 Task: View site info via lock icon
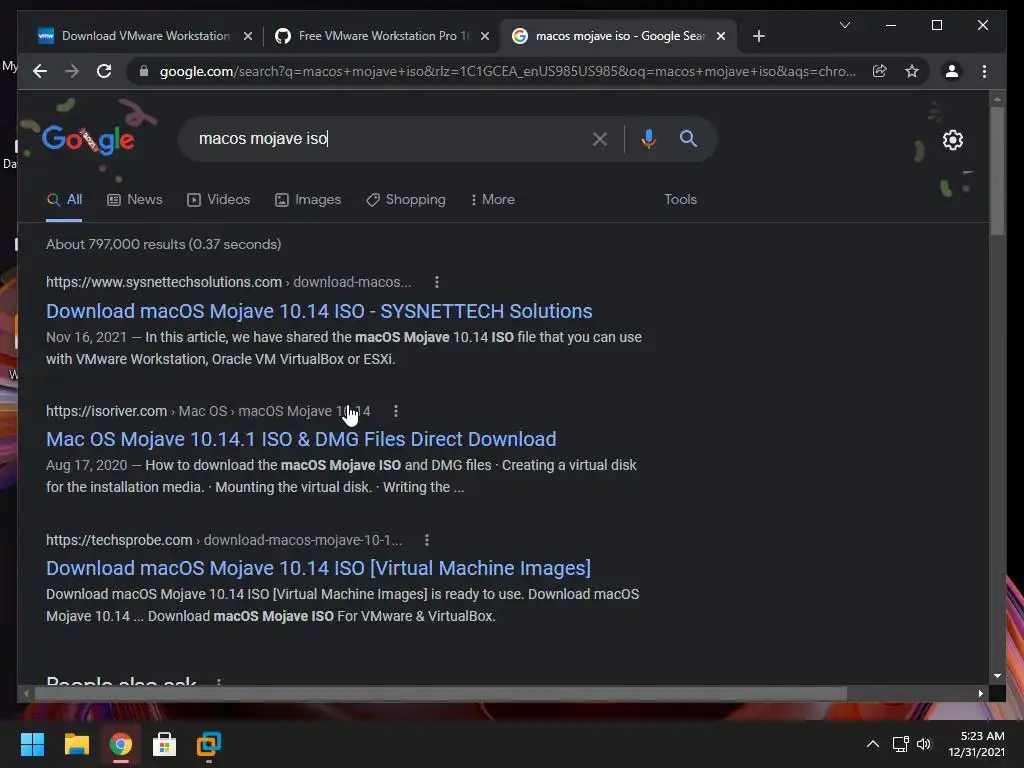coord(144,71)
